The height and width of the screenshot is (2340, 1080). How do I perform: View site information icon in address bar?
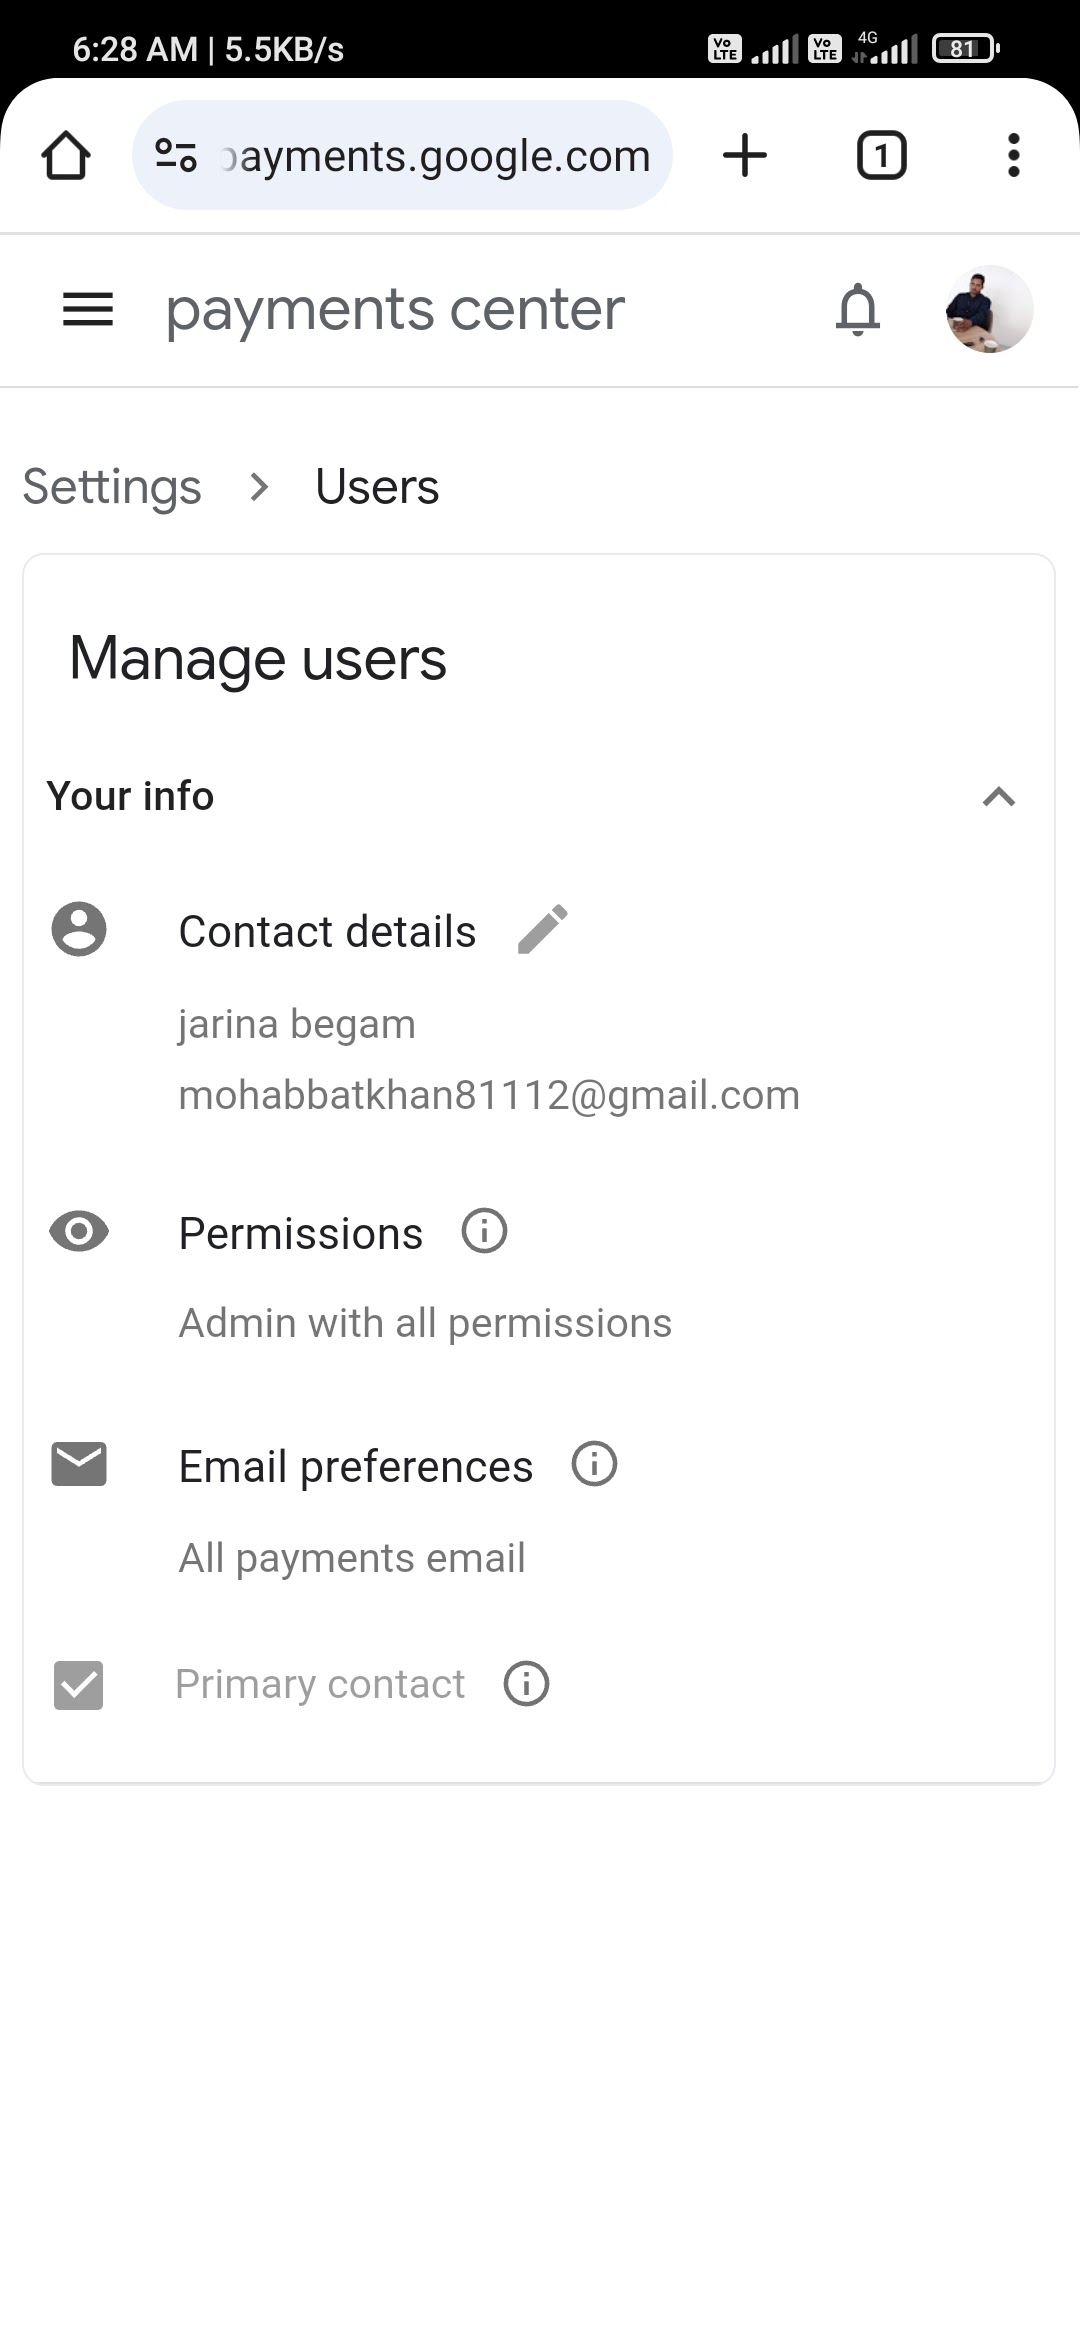176,156
